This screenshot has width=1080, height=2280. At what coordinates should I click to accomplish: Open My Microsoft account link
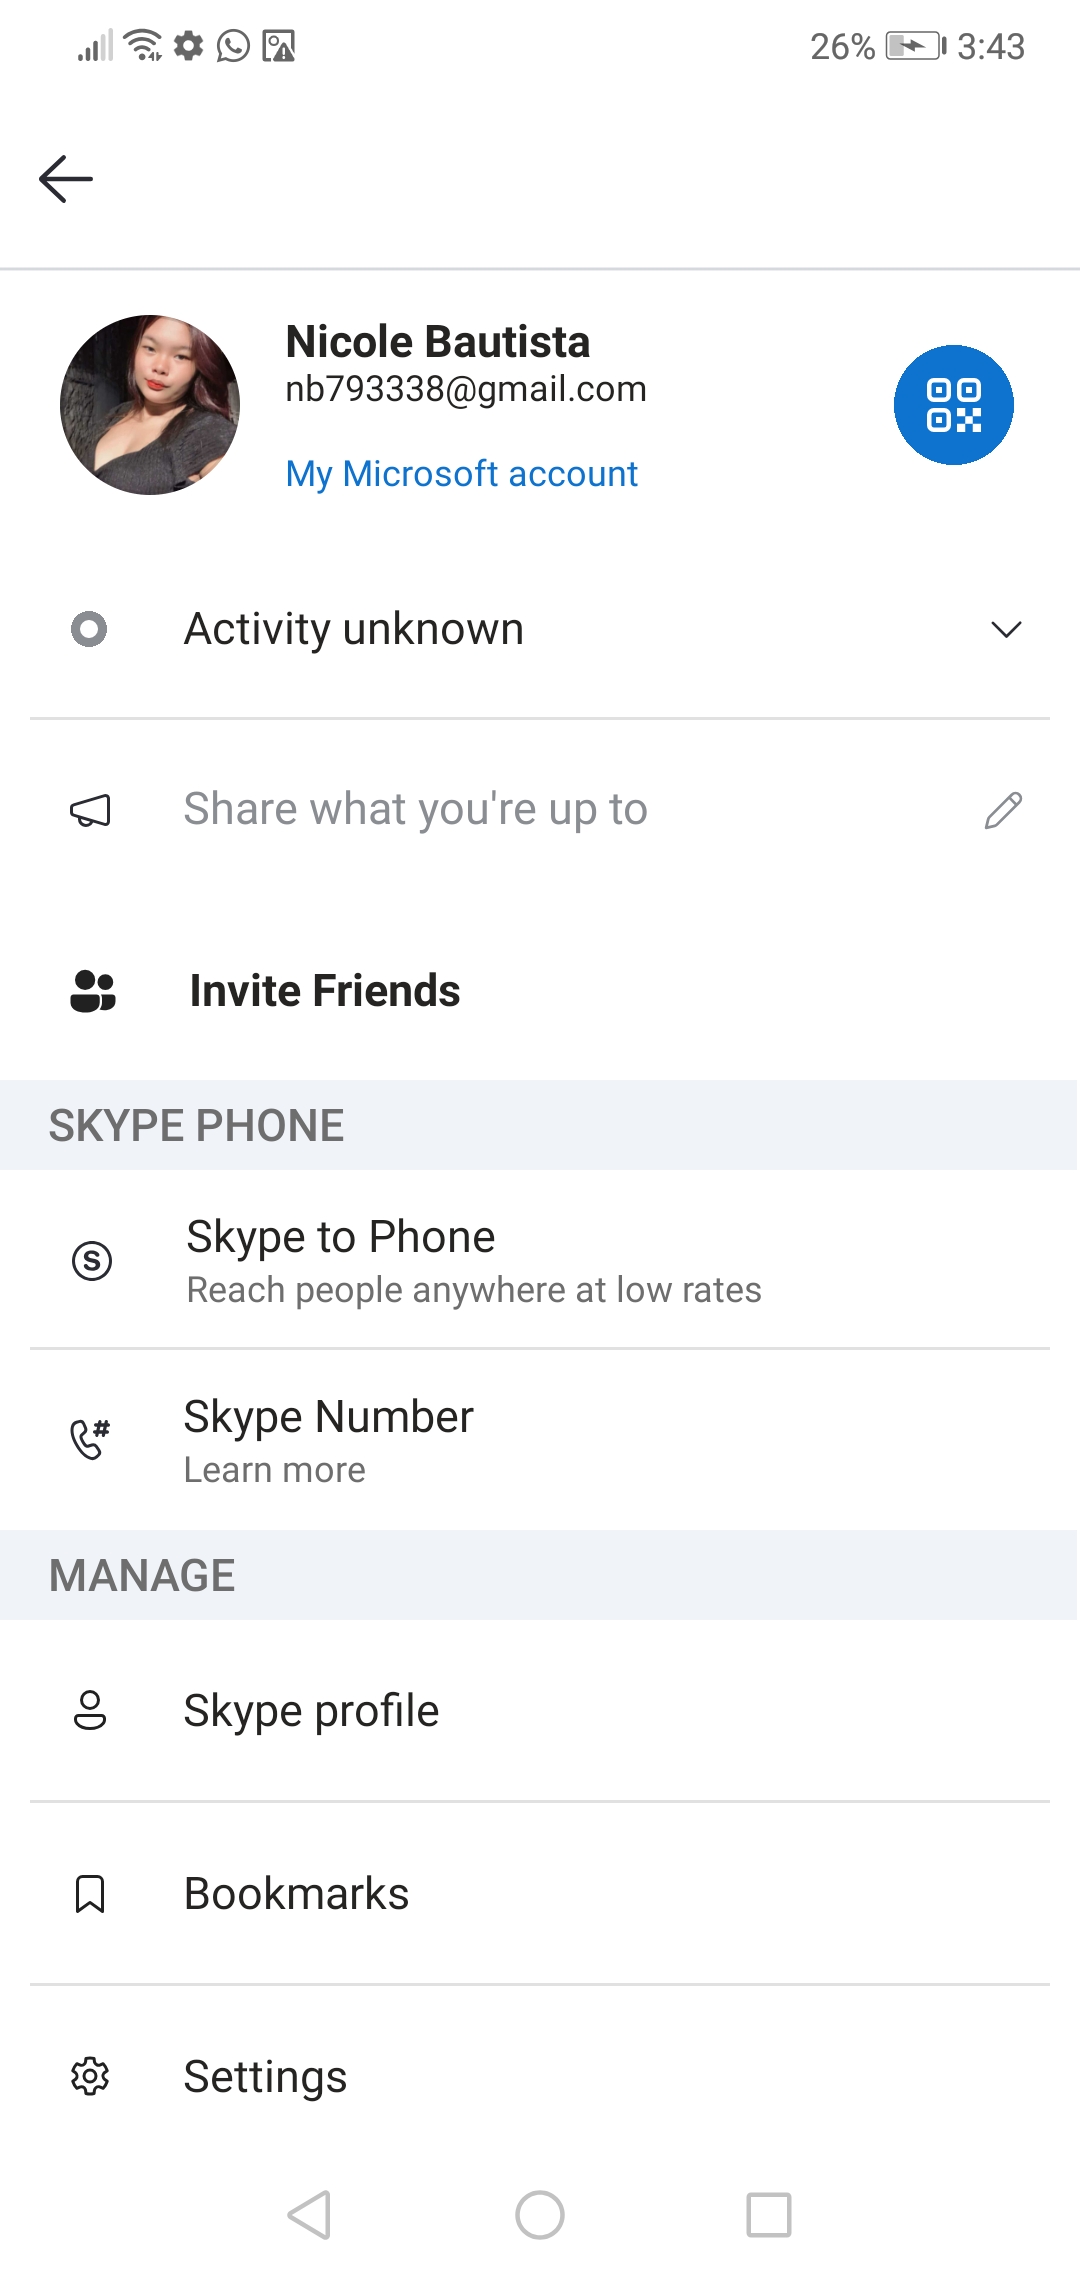pyautogui.click(x=462, y=474)
